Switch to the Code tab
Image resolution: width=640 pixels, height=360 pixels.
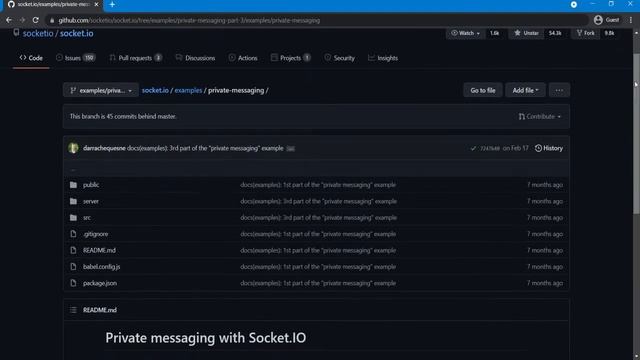(31, 58)
